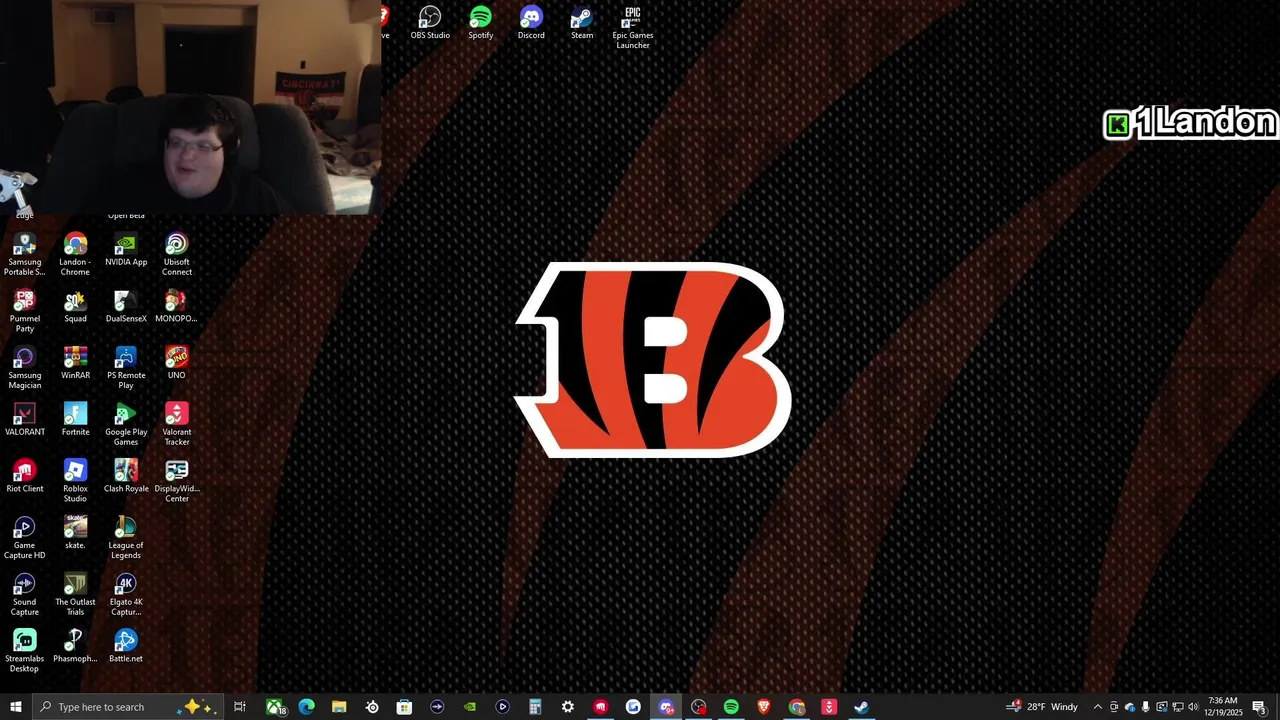Viewport: 1280px width, 720px height.
Task: Open the DisplayWidget Center desktop icon
Action: [x=177, y=482]
